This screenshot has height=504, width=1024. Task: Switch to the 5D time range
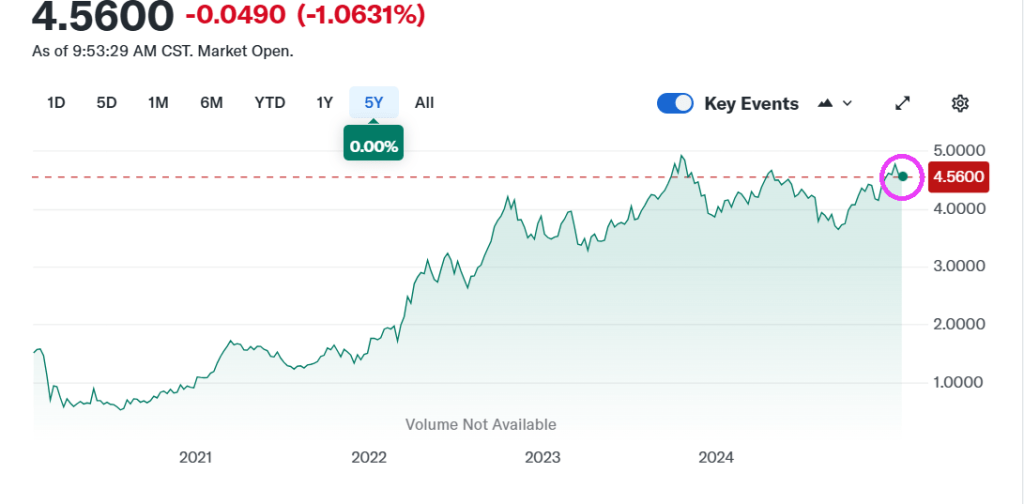pyautogui.click(x=106, y=102)
